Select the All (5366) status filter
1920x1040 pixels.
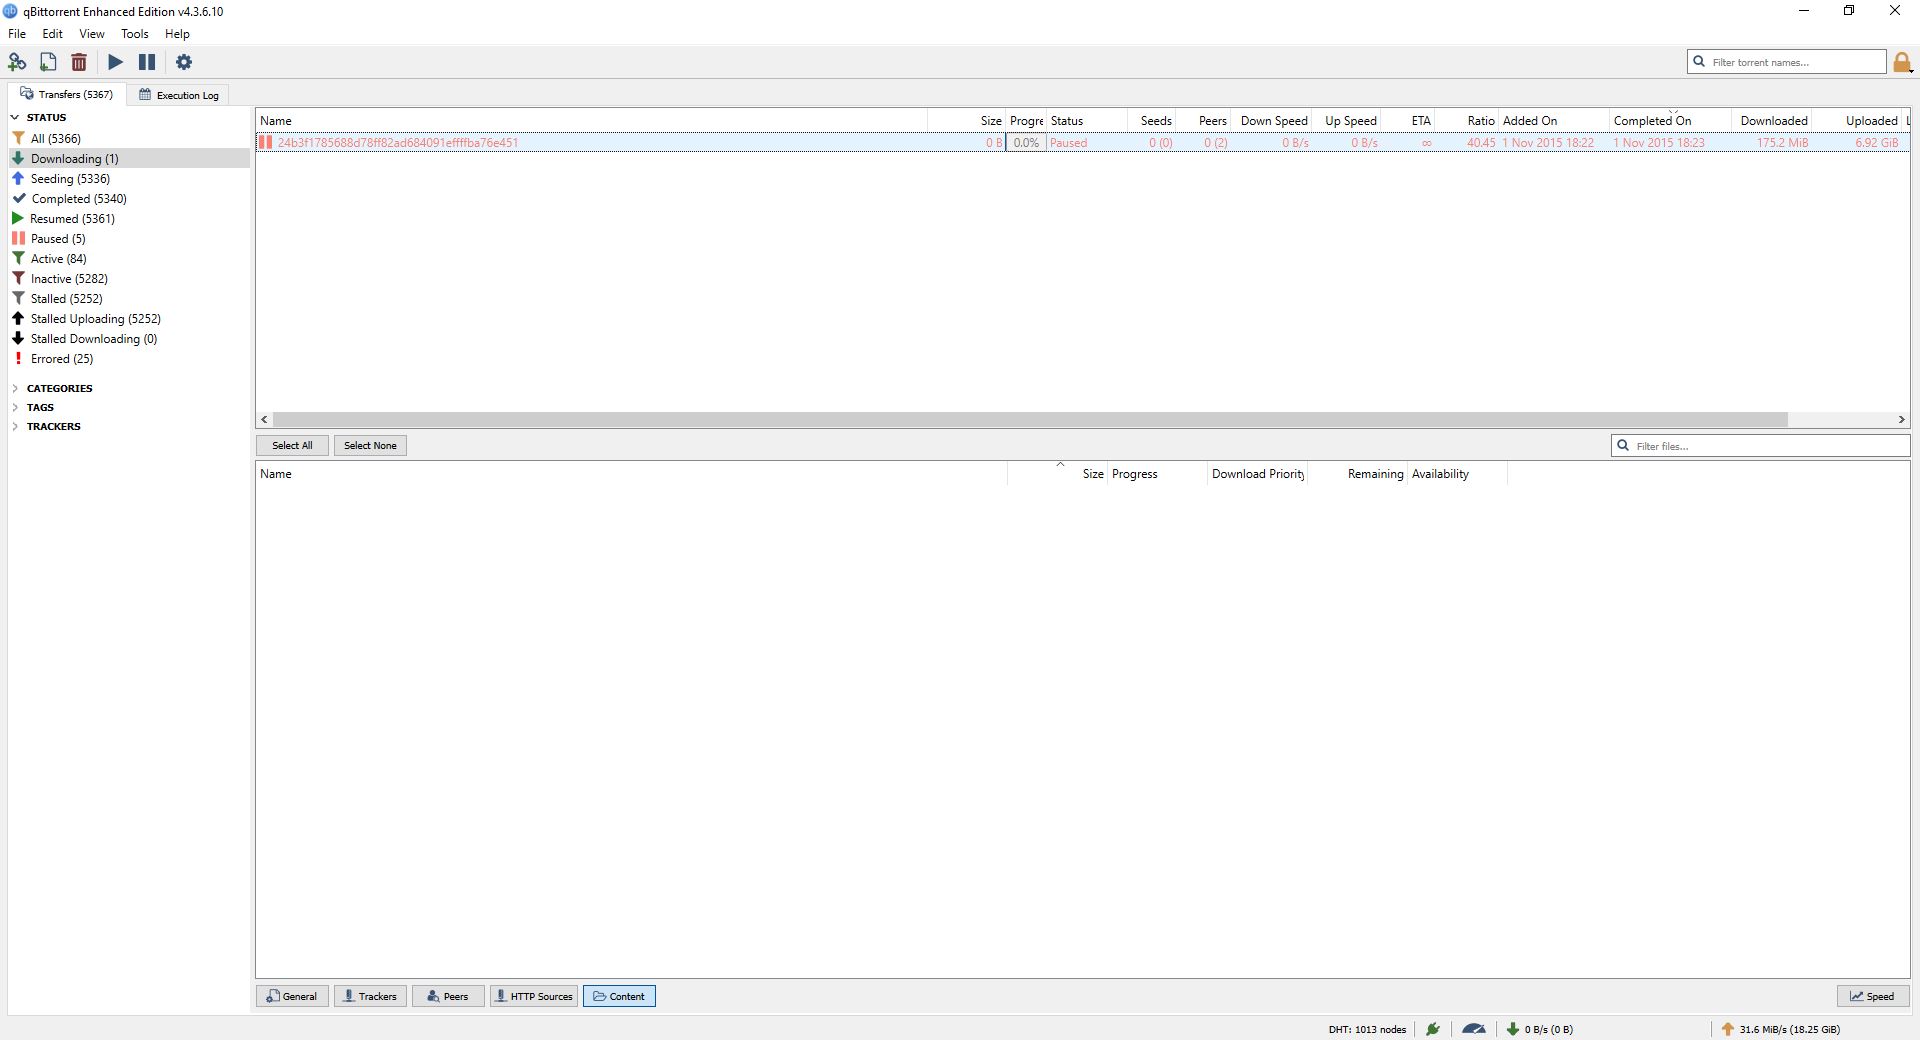coord(128,138)
